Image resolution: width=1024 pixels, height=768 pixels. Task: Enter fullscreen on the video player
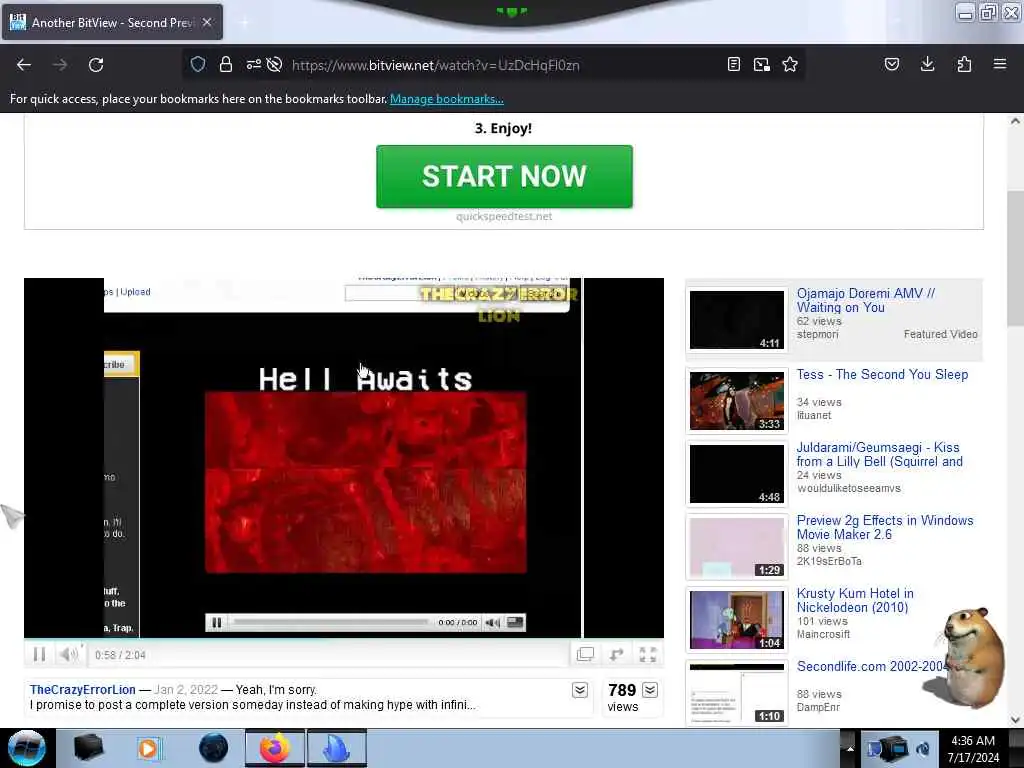648,654
